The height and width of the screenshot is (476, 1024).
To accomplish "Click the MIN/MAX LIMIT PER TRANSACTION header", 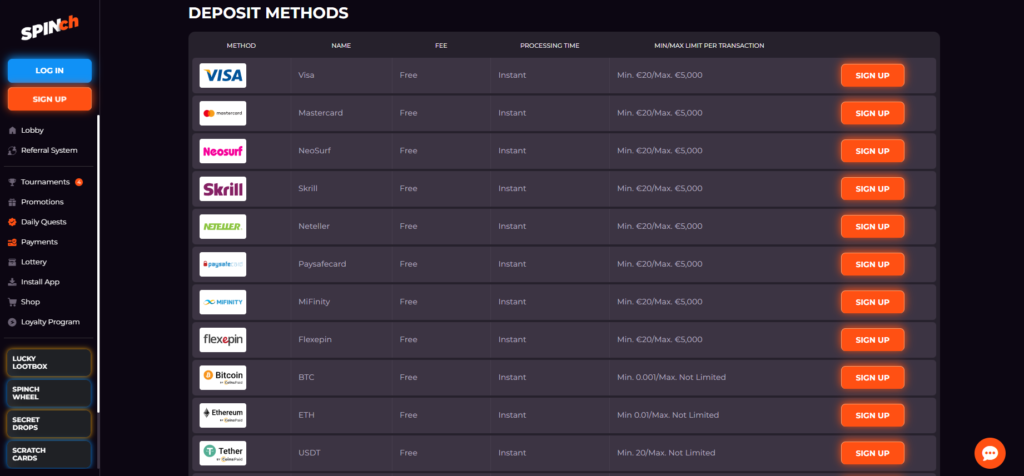I will tap(709, 46).
